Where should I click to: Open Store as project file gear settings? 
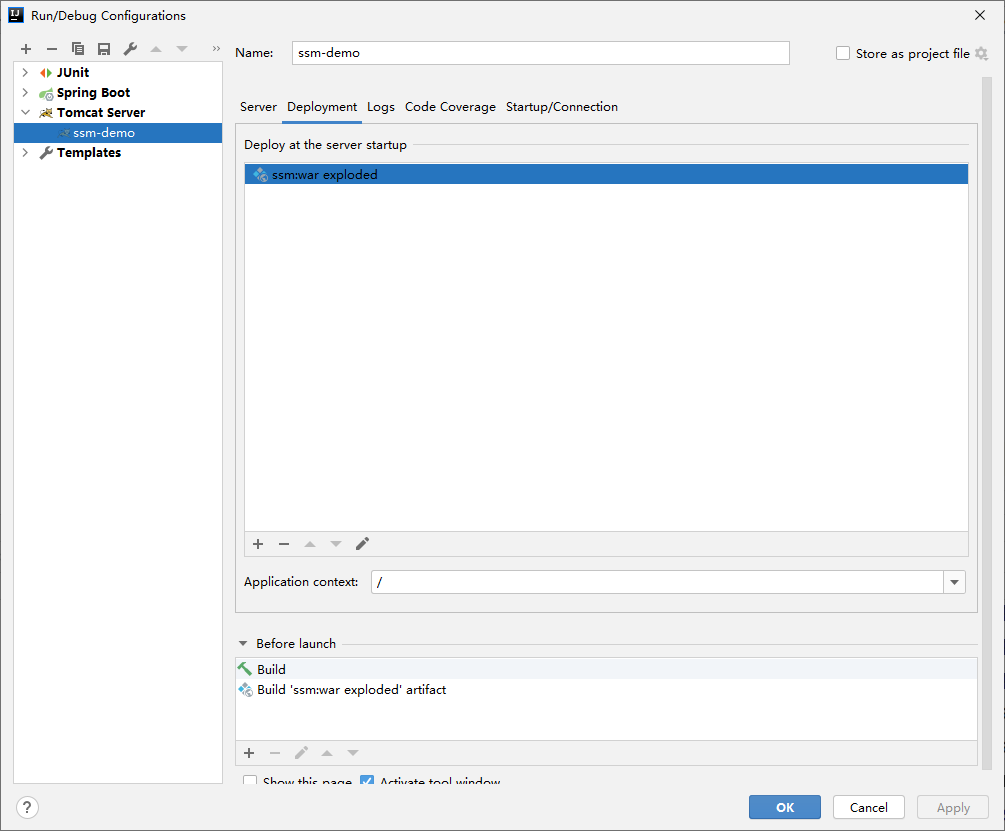click(981, 54)
